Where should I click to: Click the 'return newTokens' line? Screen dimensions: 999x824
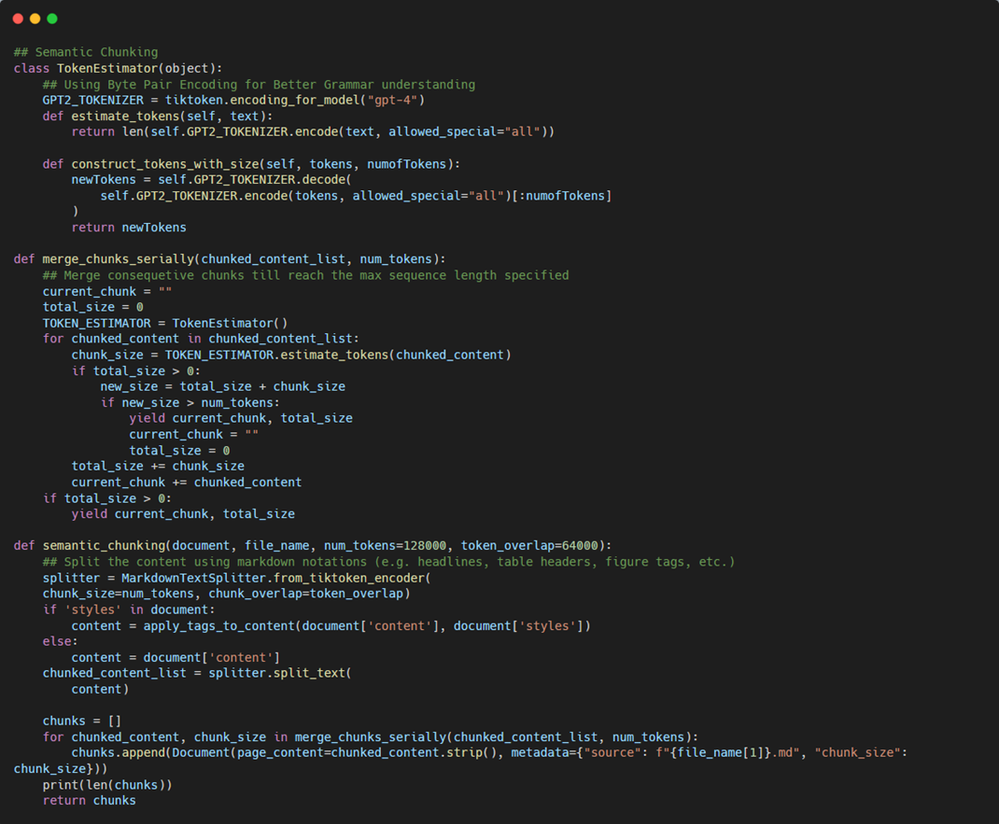click(129, 228)
